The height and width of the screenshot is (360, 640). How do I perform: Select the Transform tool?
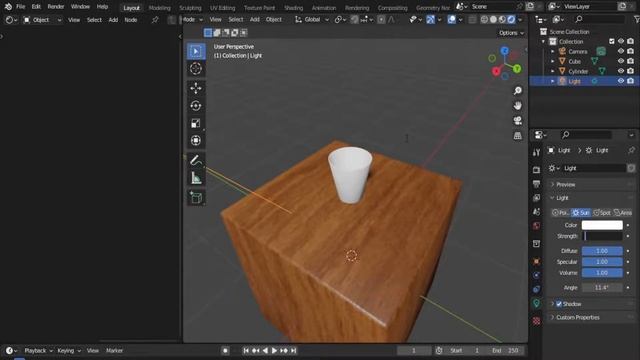pos(196,140)
